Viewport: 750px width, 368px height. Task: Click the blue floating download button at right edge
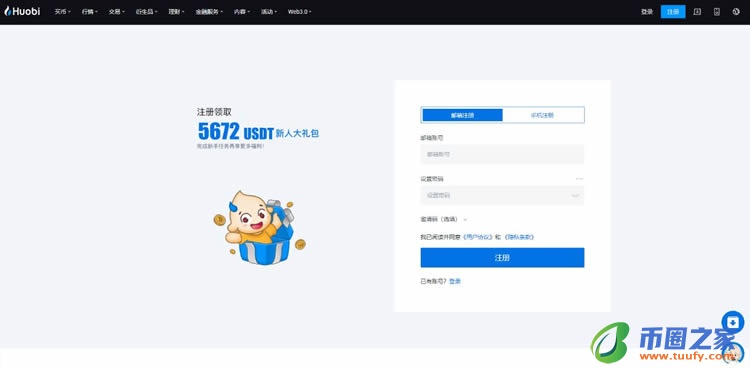click(733, 322)
